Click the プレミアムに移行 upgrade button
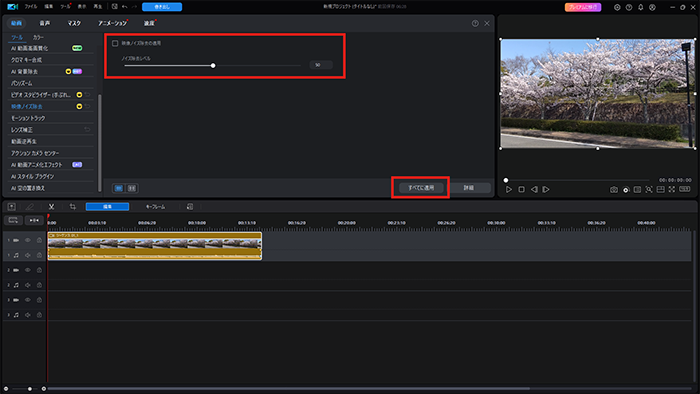This screenshot has height=394, width=700. [583, 7]
